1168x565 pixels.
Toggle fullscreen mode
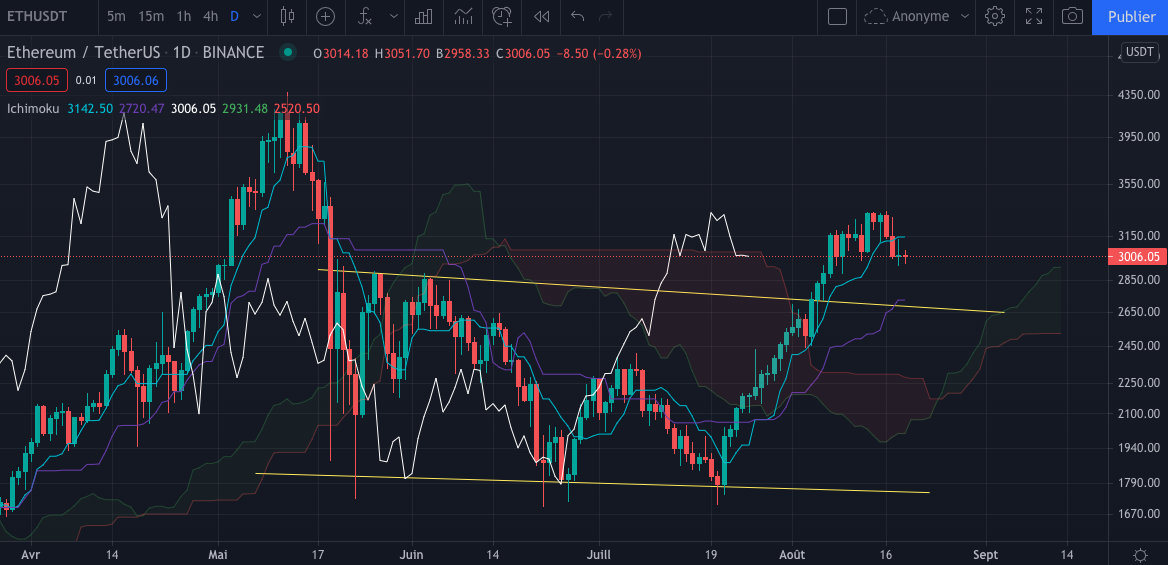tap(1034, 16)
